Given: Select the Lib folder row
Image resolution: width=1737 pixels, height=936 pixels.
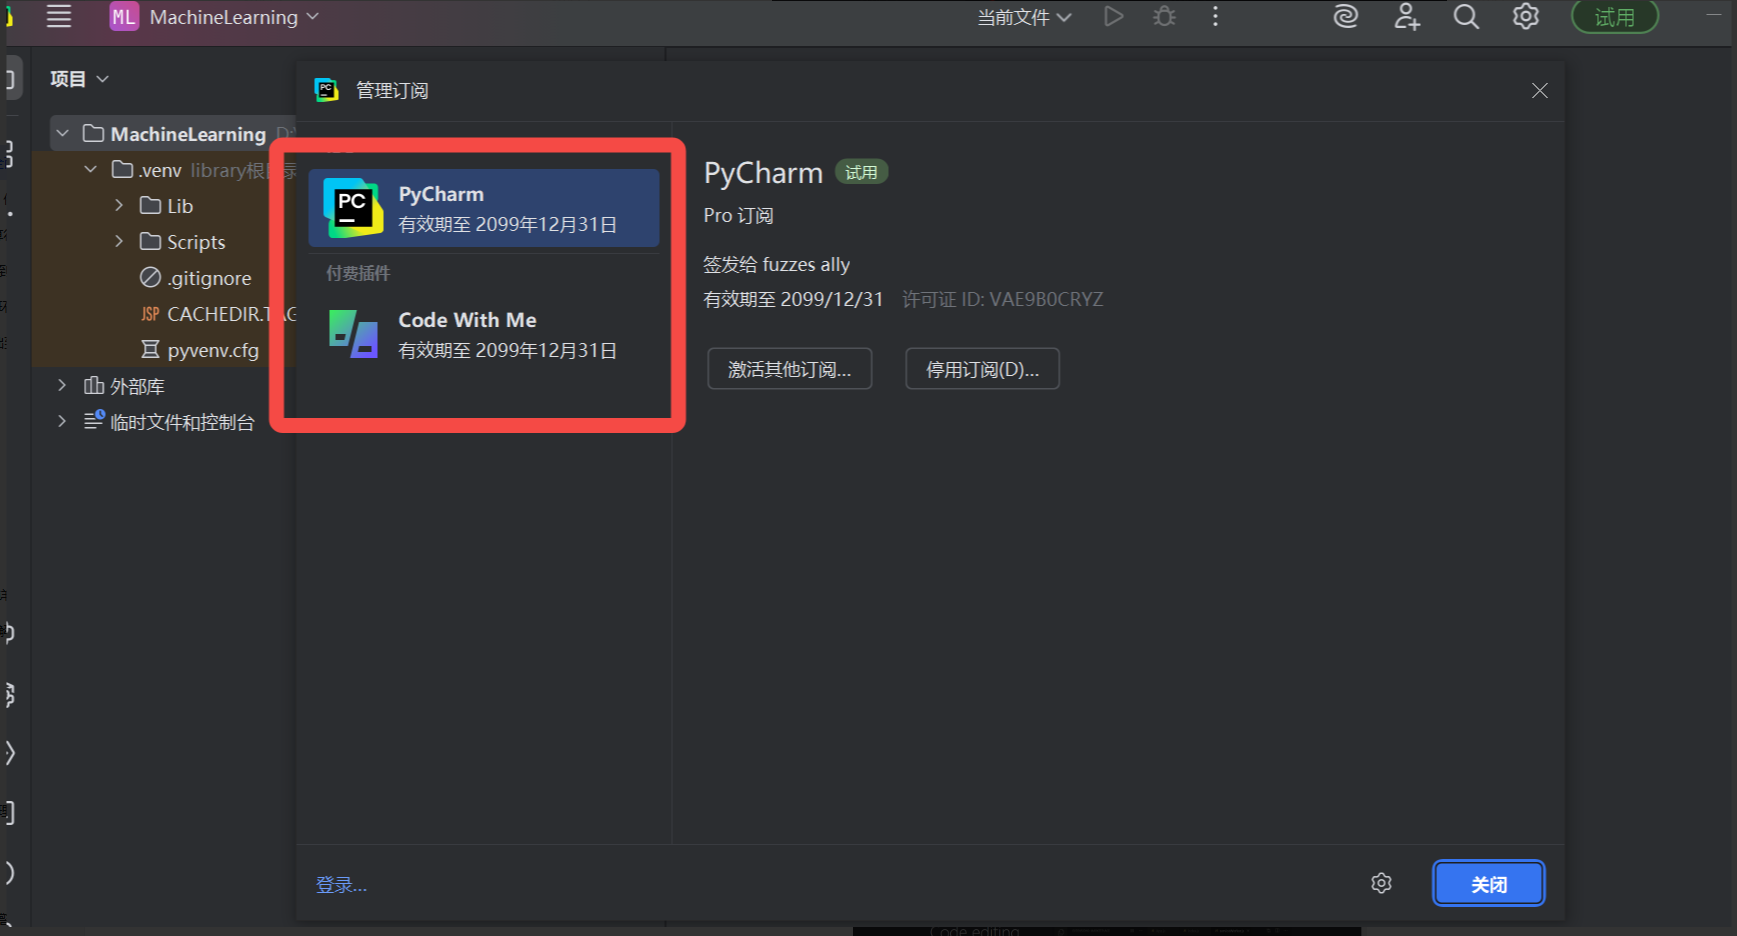Looking at the screenshot, I should click(166, 206).
